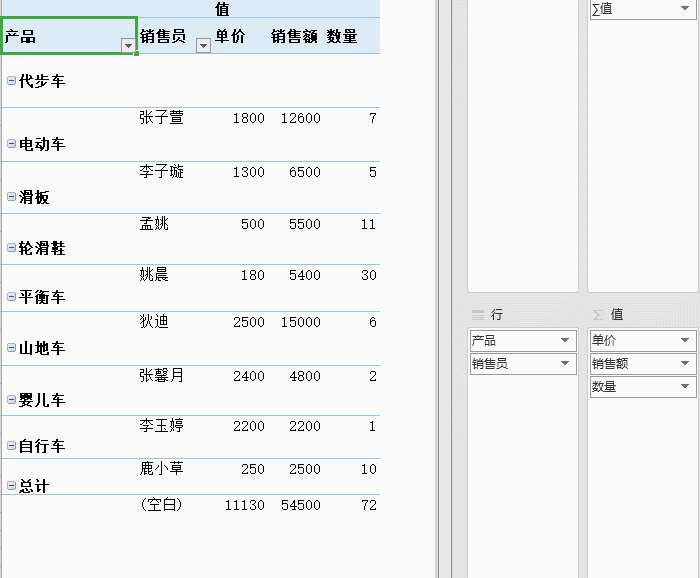Select the 5400 sales cell
Screen dimensions: 700x578
coord(304,275)
